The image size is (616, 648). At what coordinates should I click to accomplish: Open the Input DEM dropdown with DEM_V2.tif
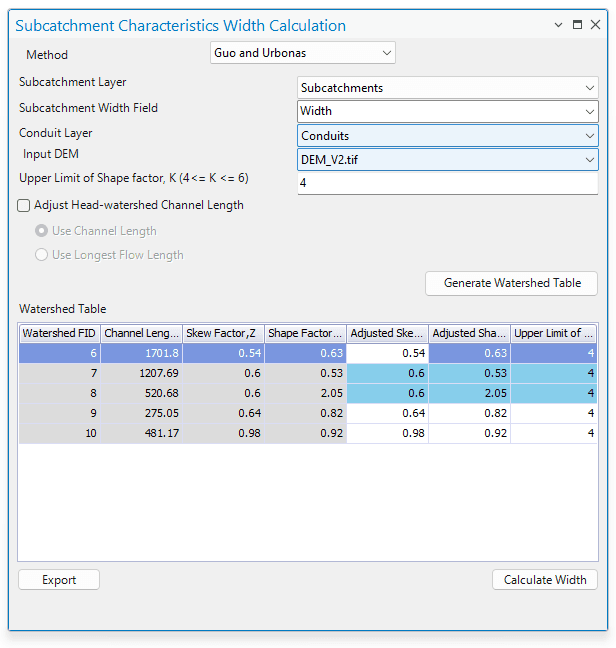point(447,160)
